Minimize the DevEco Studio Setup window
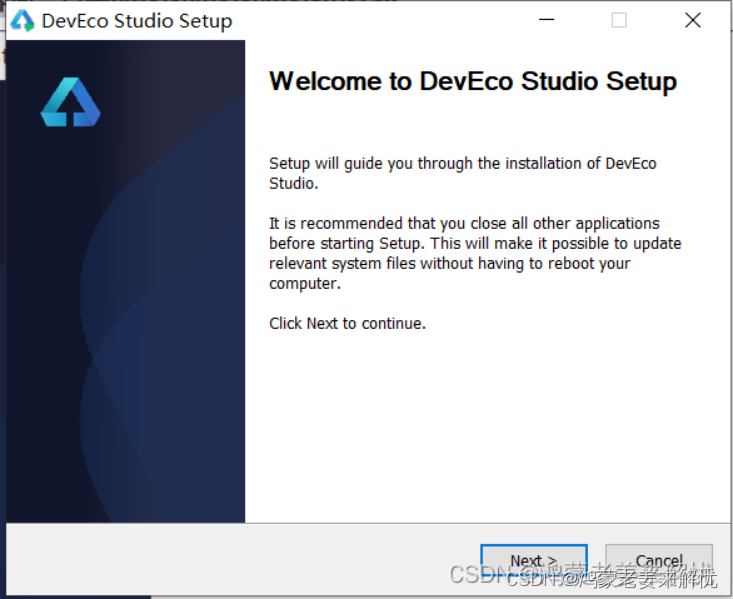The height and width of the screenshot is (599, 733). [546, 20]
